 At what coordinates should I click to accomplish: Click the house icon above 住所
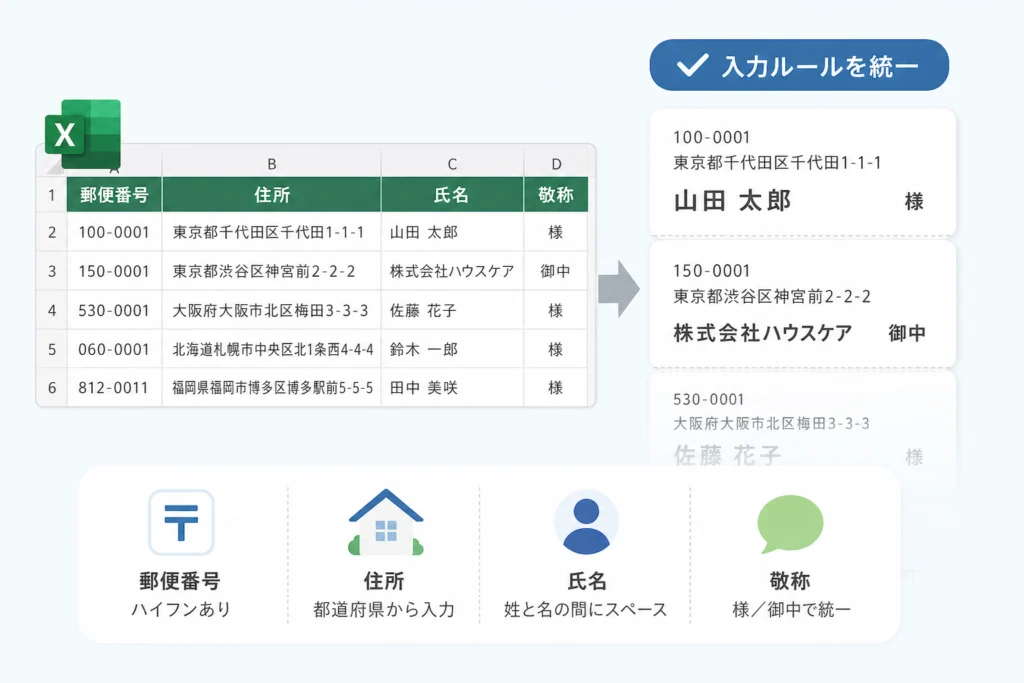(x=386, y=522)
